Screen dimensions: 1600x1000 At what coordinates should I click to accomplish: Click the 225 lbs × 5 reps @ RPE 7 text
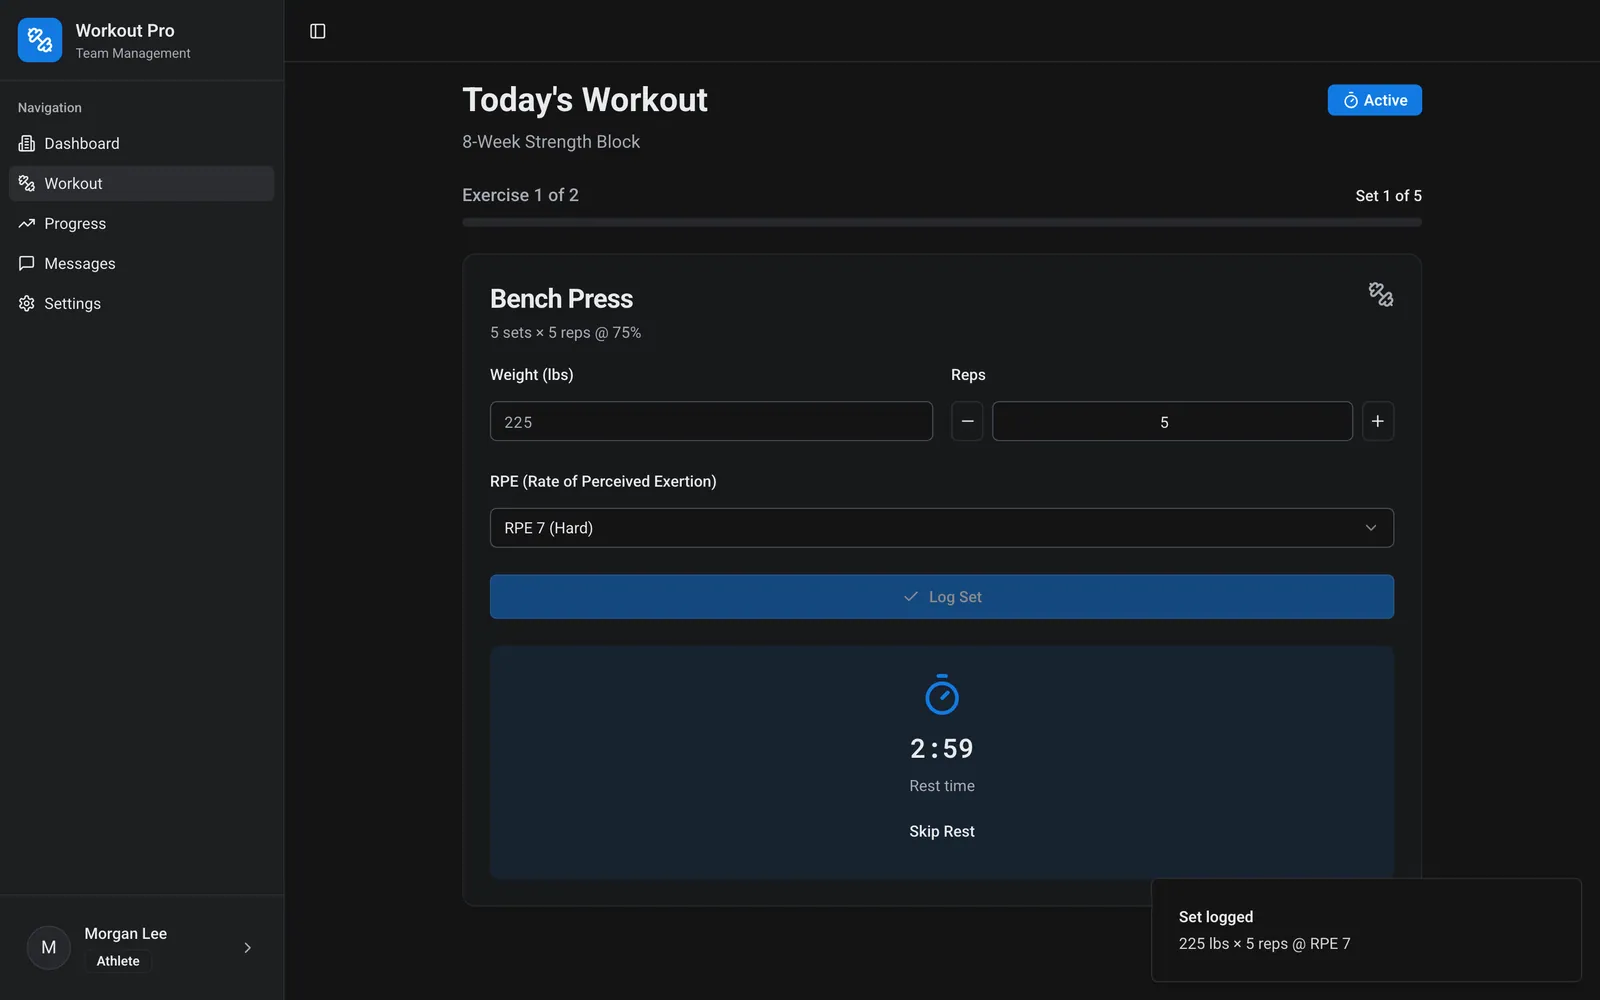1264,944
